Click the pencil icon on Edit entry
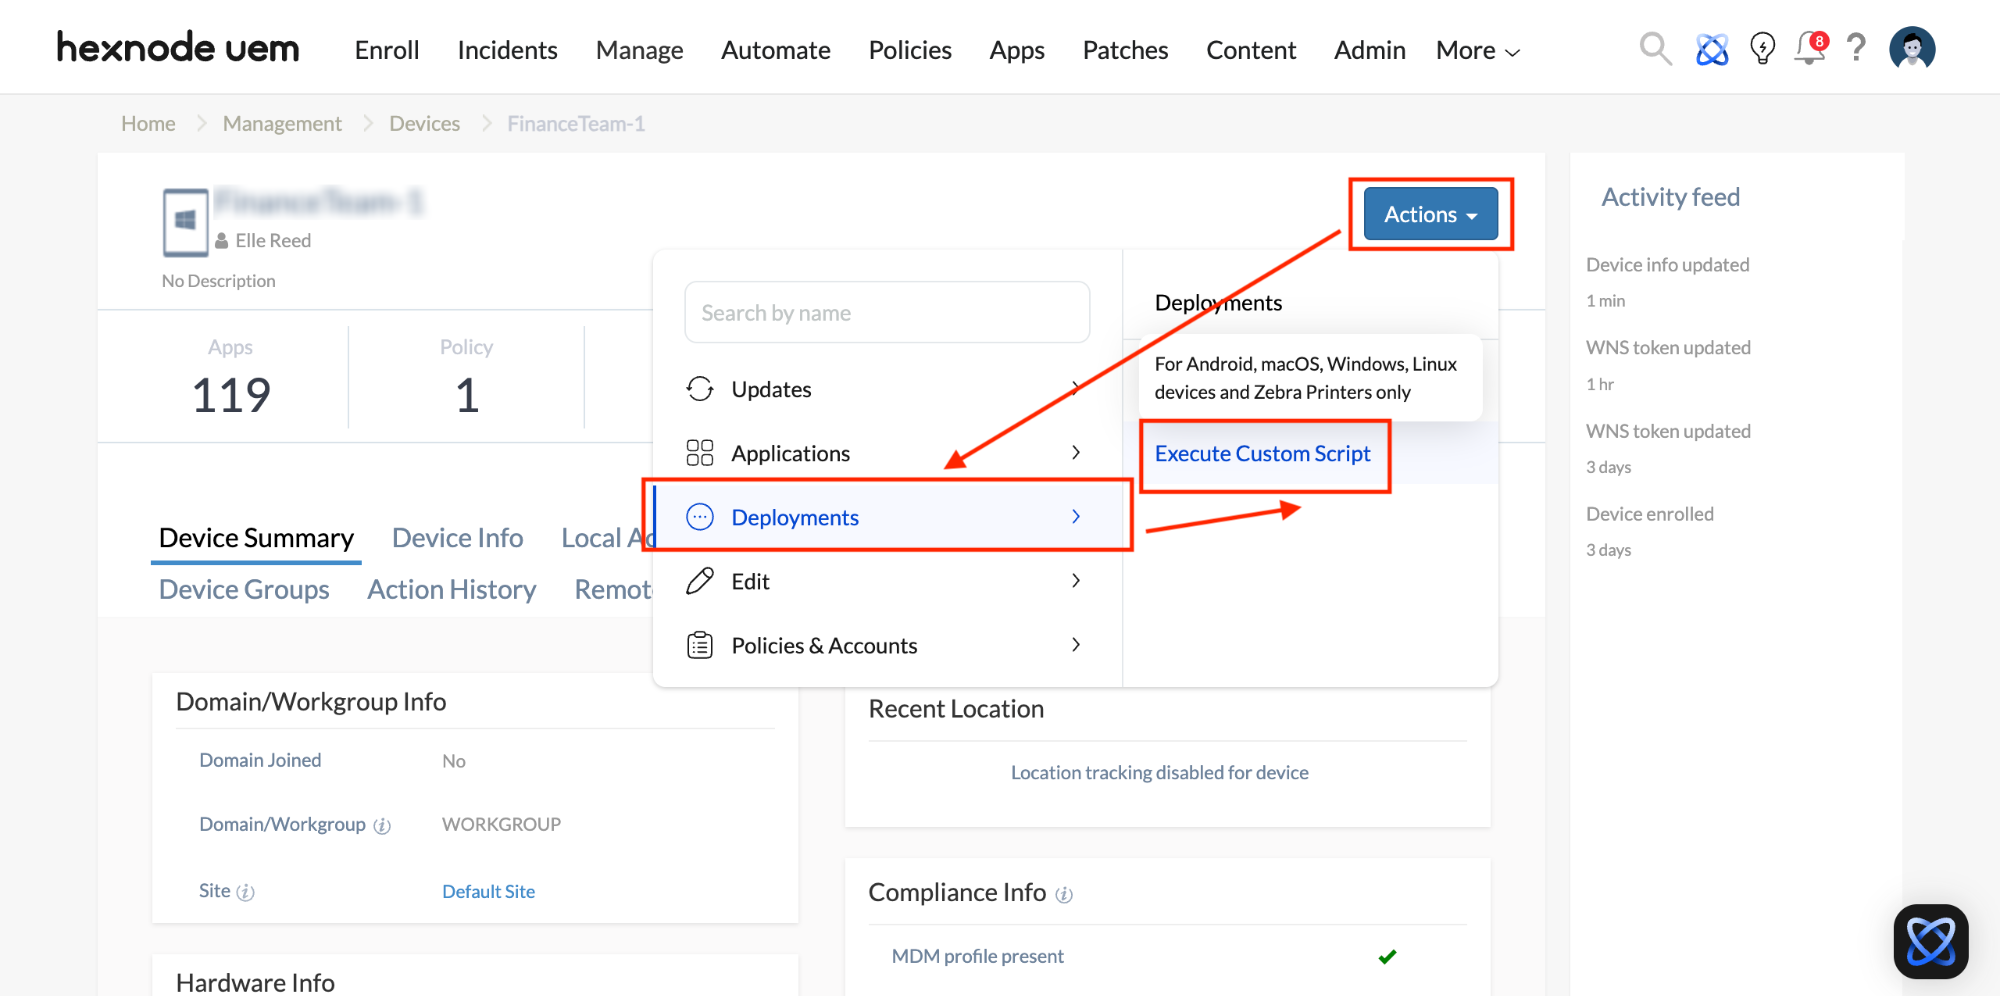Viewport: 2000px width, 996px height. point(700,580)
